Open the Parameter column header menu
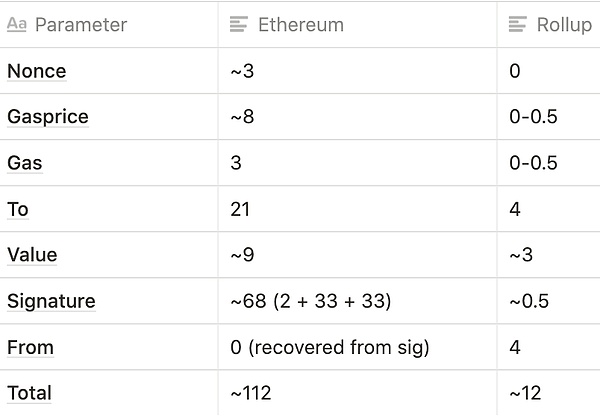 80,25
